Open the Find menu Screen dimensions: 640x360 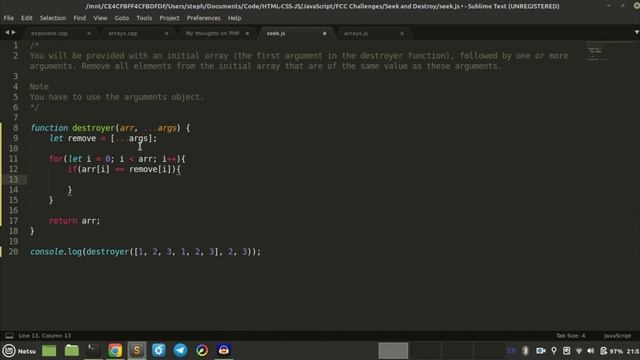point(80,18)
